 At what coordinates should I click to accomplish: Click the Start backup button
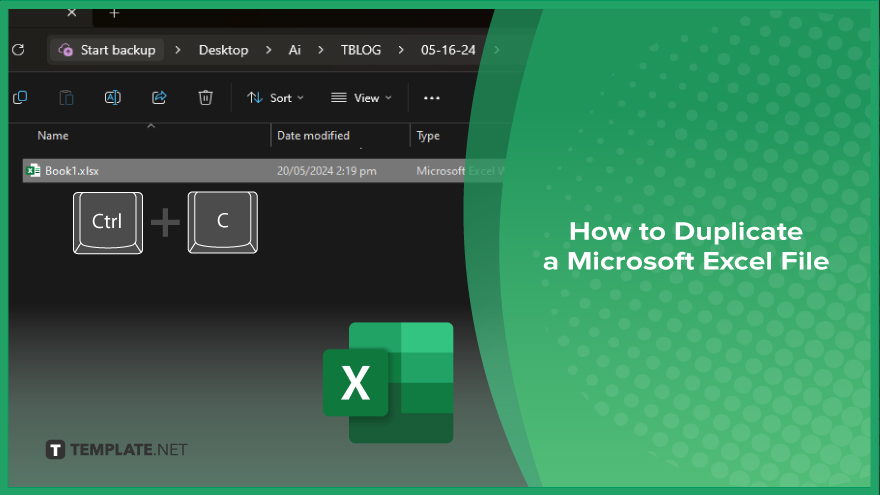[107, 50]
